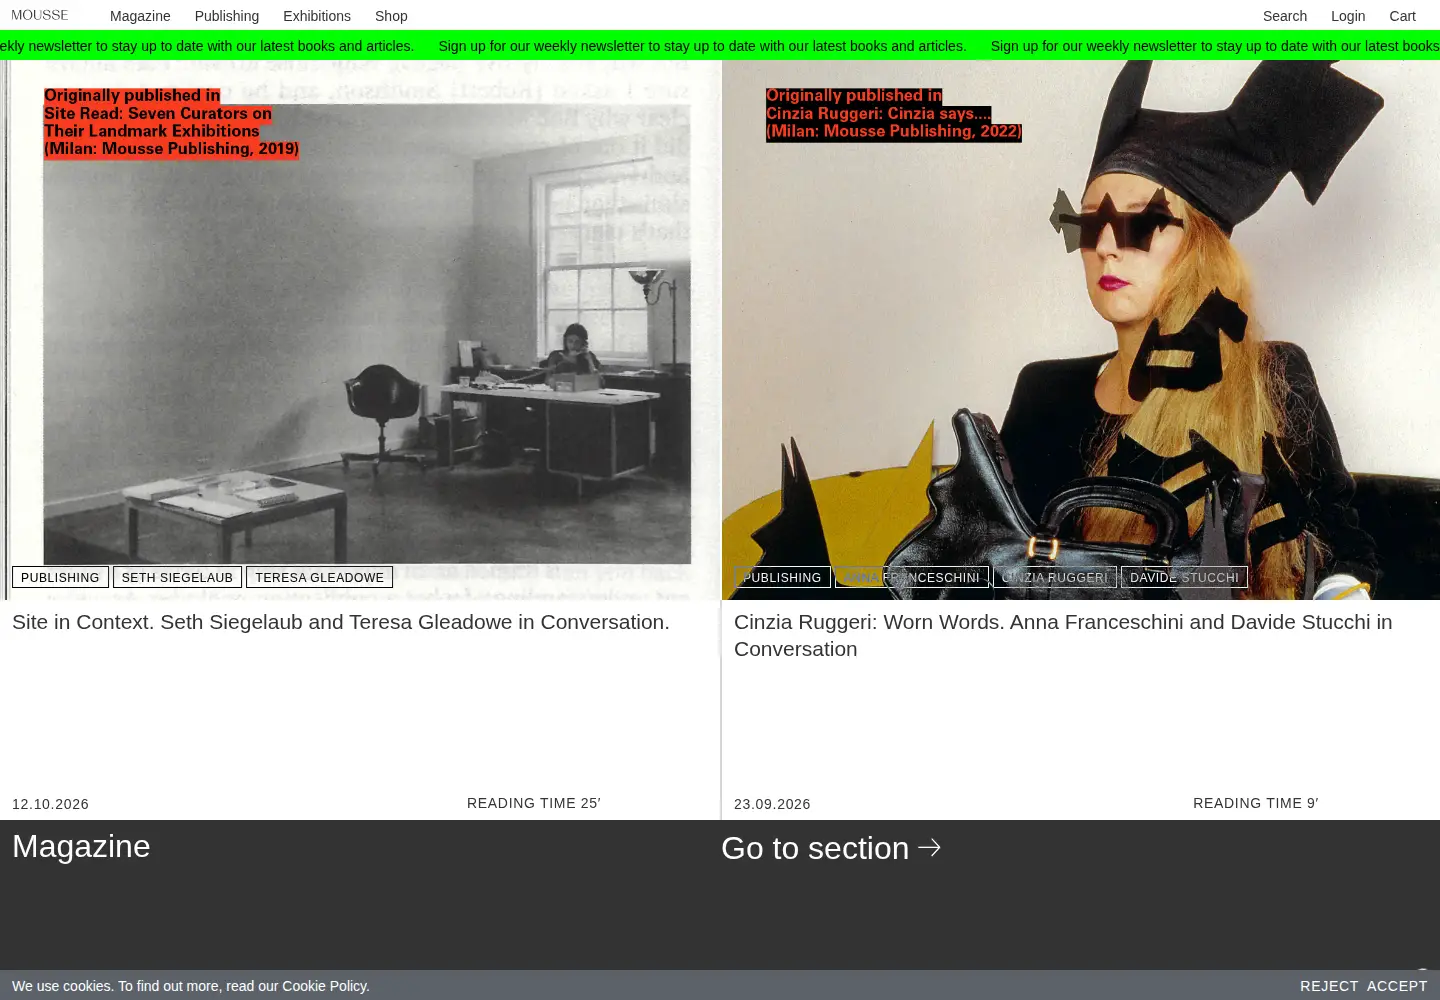This screenshot has height=1000, width=1440.
Task: Open 'Site in Context' article title
Action: pyautogui.click(x=341, y=622)
